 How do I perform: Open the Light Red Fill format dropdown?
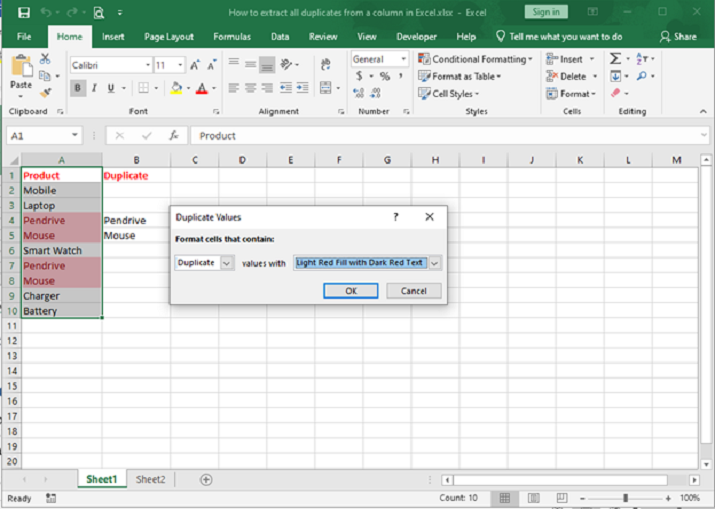tap(435, 263)
